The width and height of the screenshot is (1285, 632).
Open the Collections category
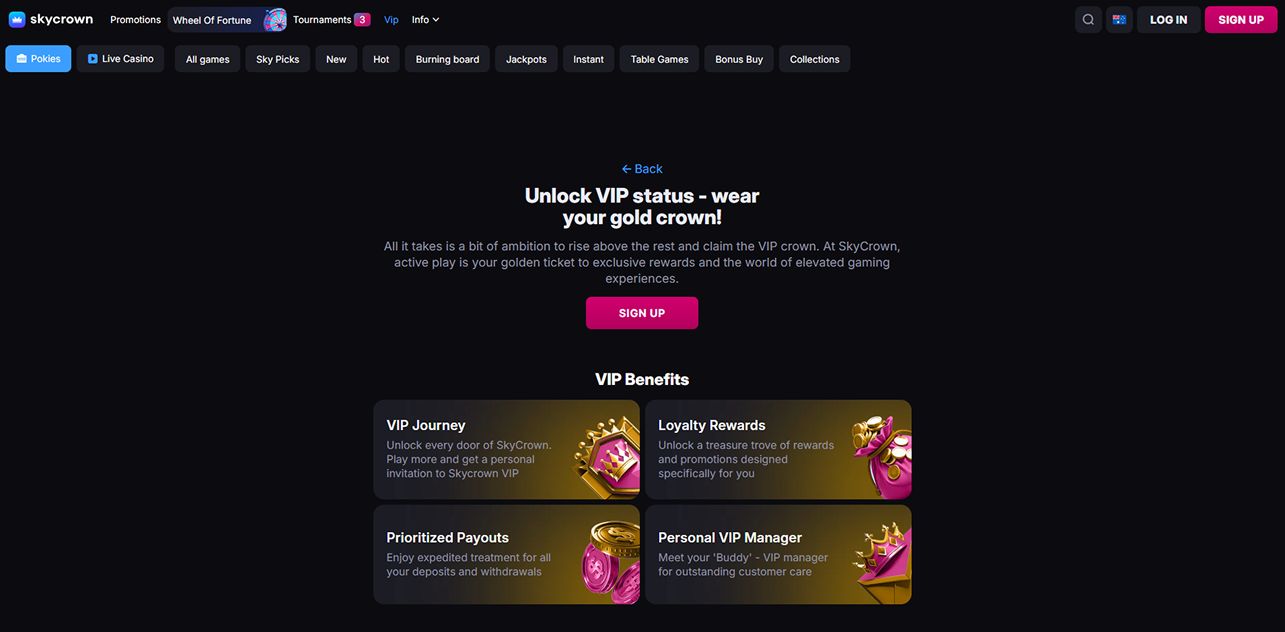click(815, 59)
